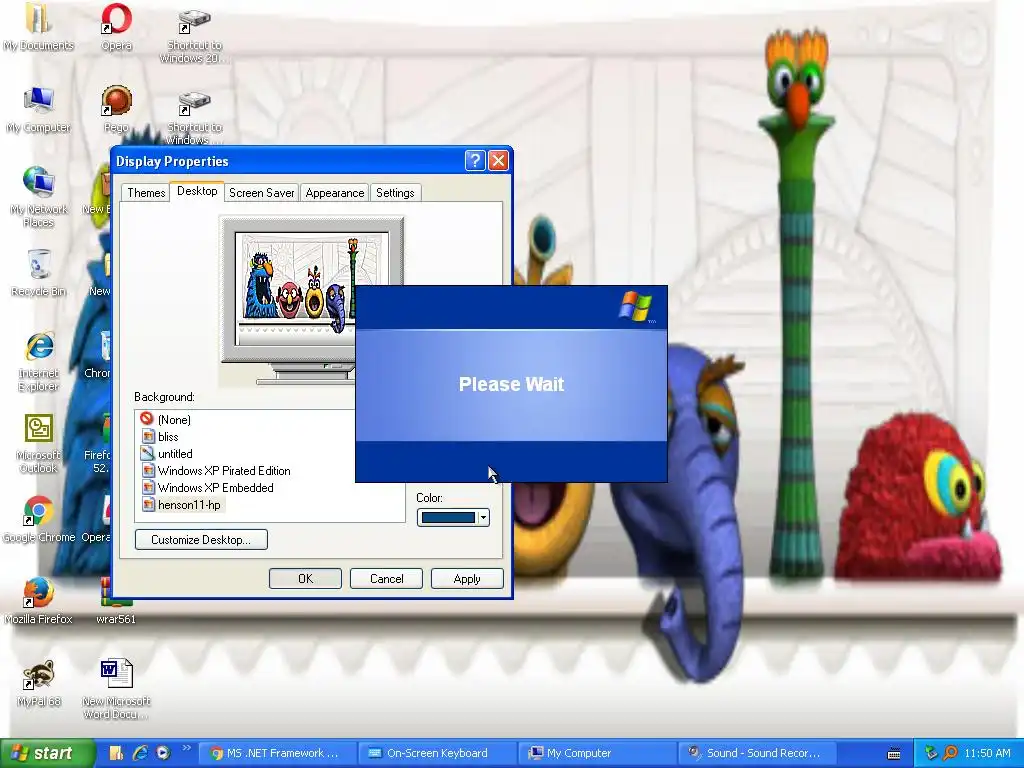This screenshot has width=1024, height=768.
Task: Switch to the Settings tab
Action: click(395, 193)
